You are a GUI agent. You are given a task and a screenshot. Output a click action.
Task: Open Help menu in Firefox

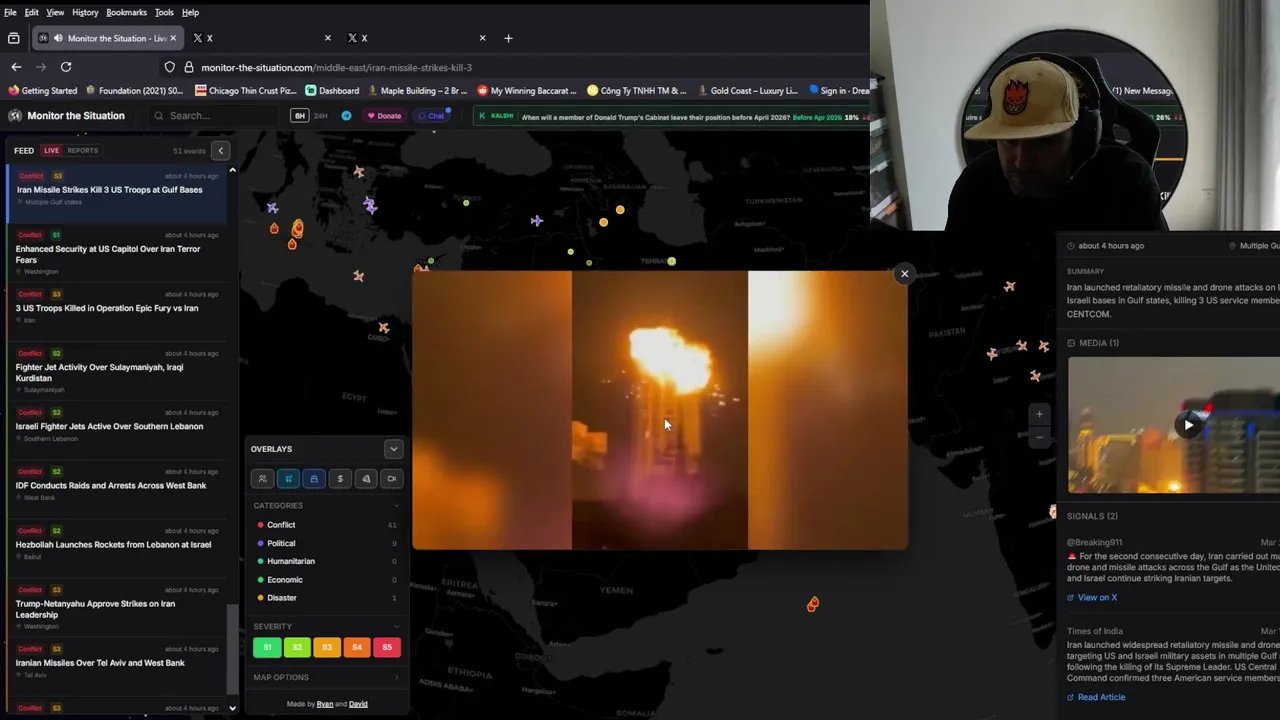(190, 12)
